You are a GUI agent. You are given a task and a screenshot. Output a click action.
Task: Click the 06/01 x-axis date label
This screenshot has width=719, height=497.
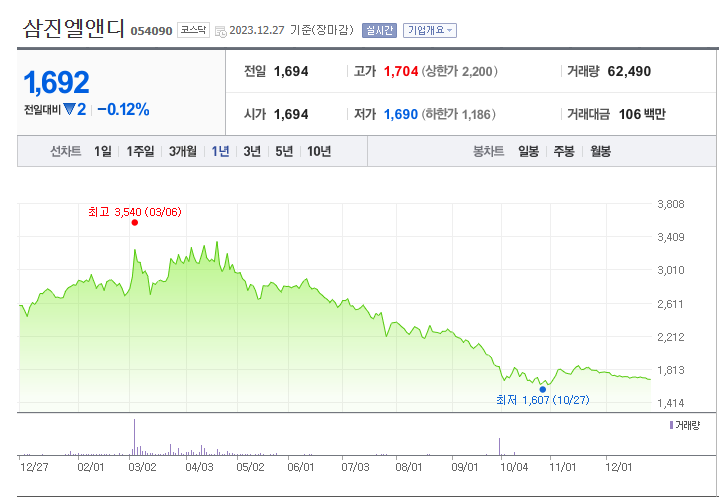point(301,467)
